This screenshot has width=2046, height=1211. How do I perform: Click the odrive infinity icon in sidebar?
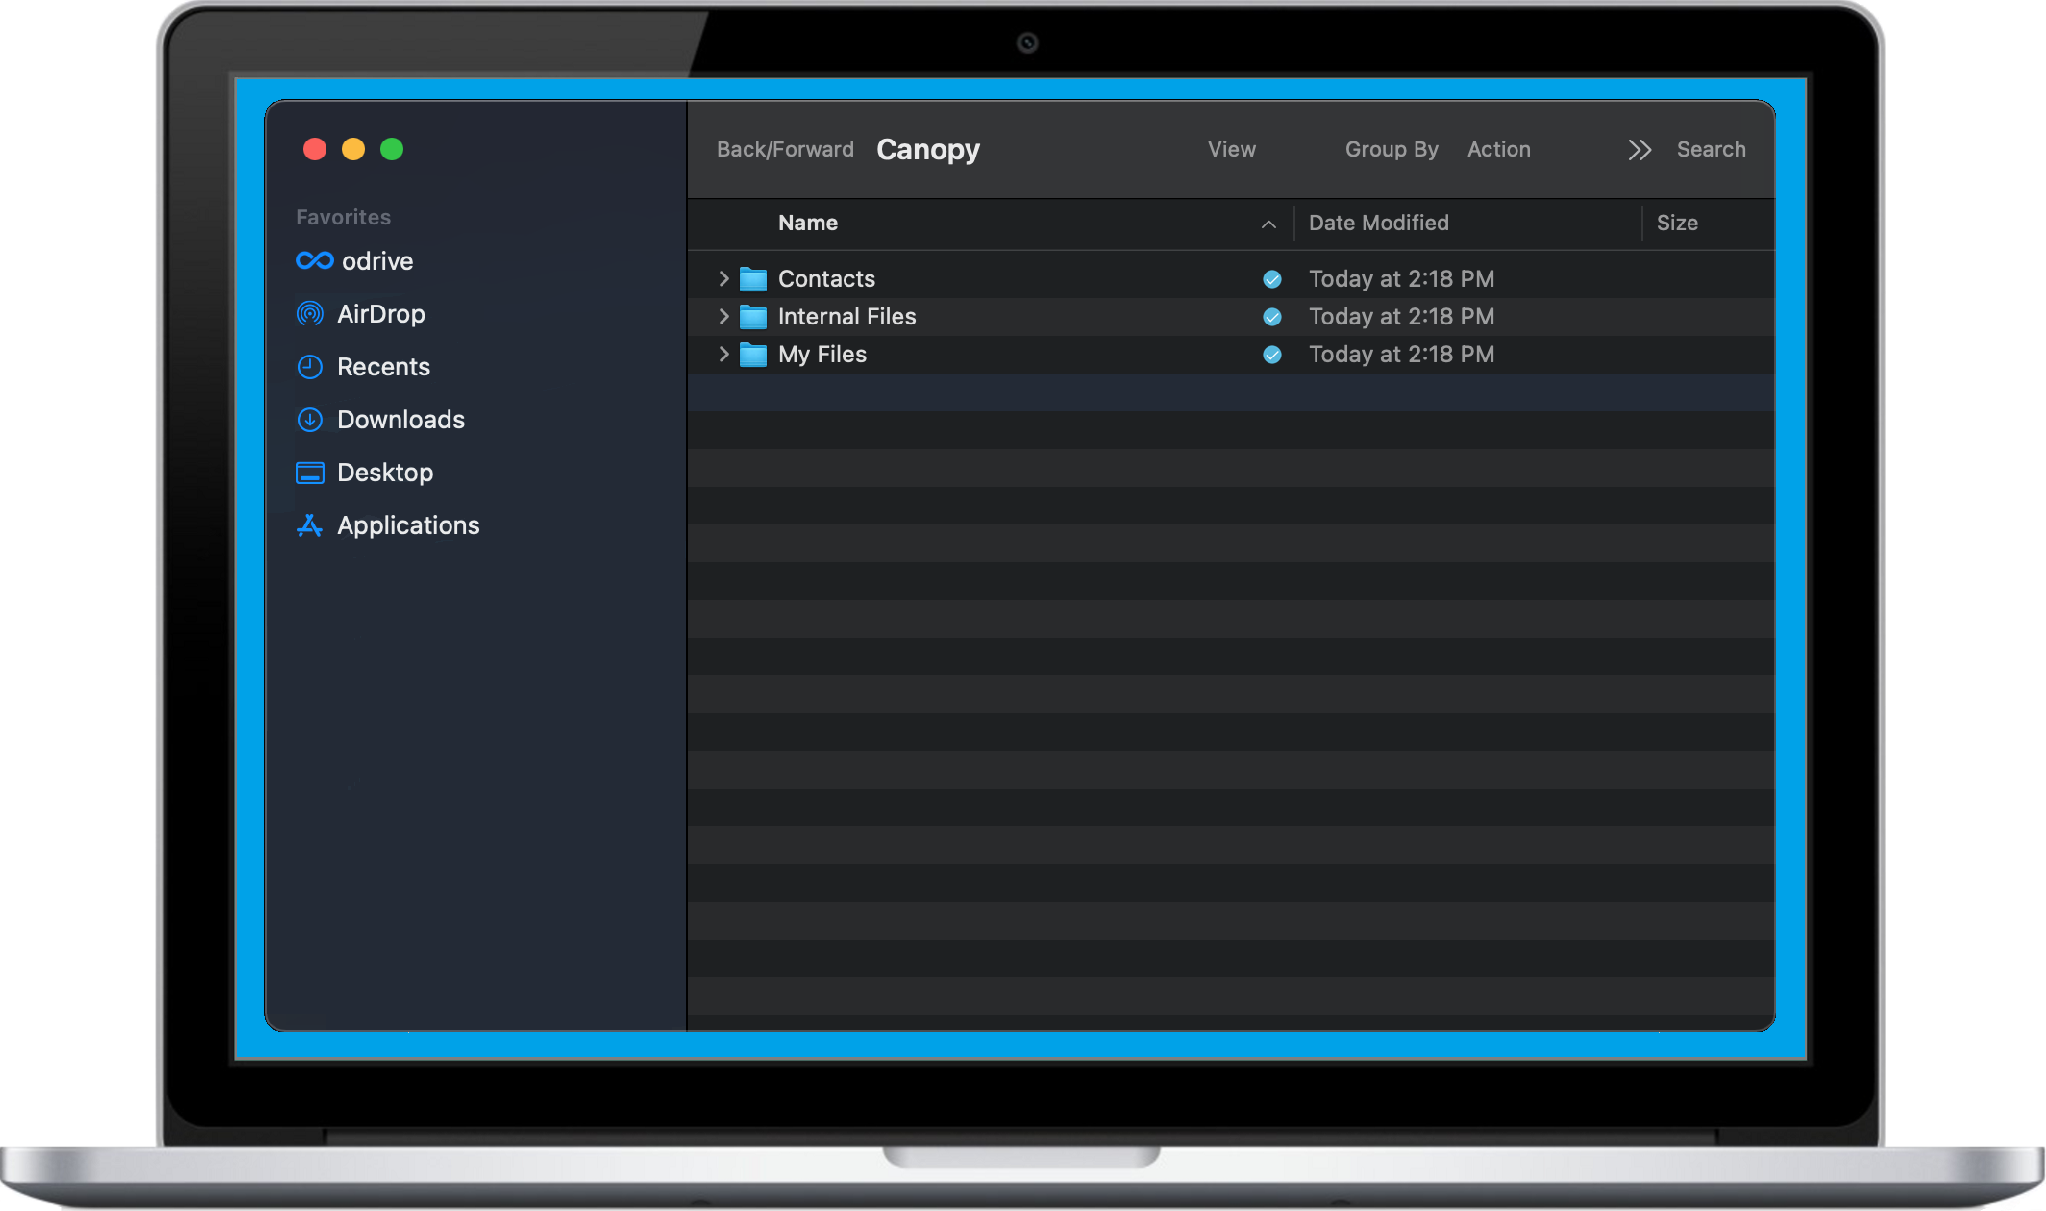coord(314,261)
